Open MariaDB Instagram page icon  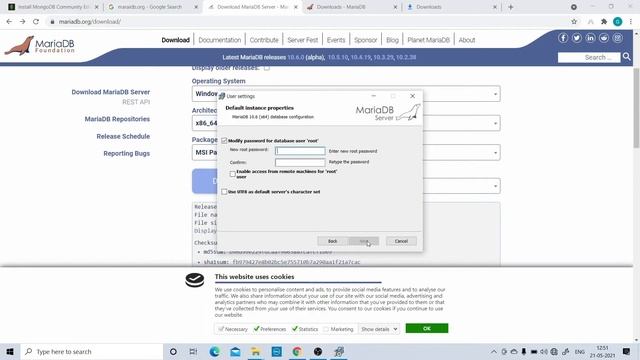[x=618, y=38]
